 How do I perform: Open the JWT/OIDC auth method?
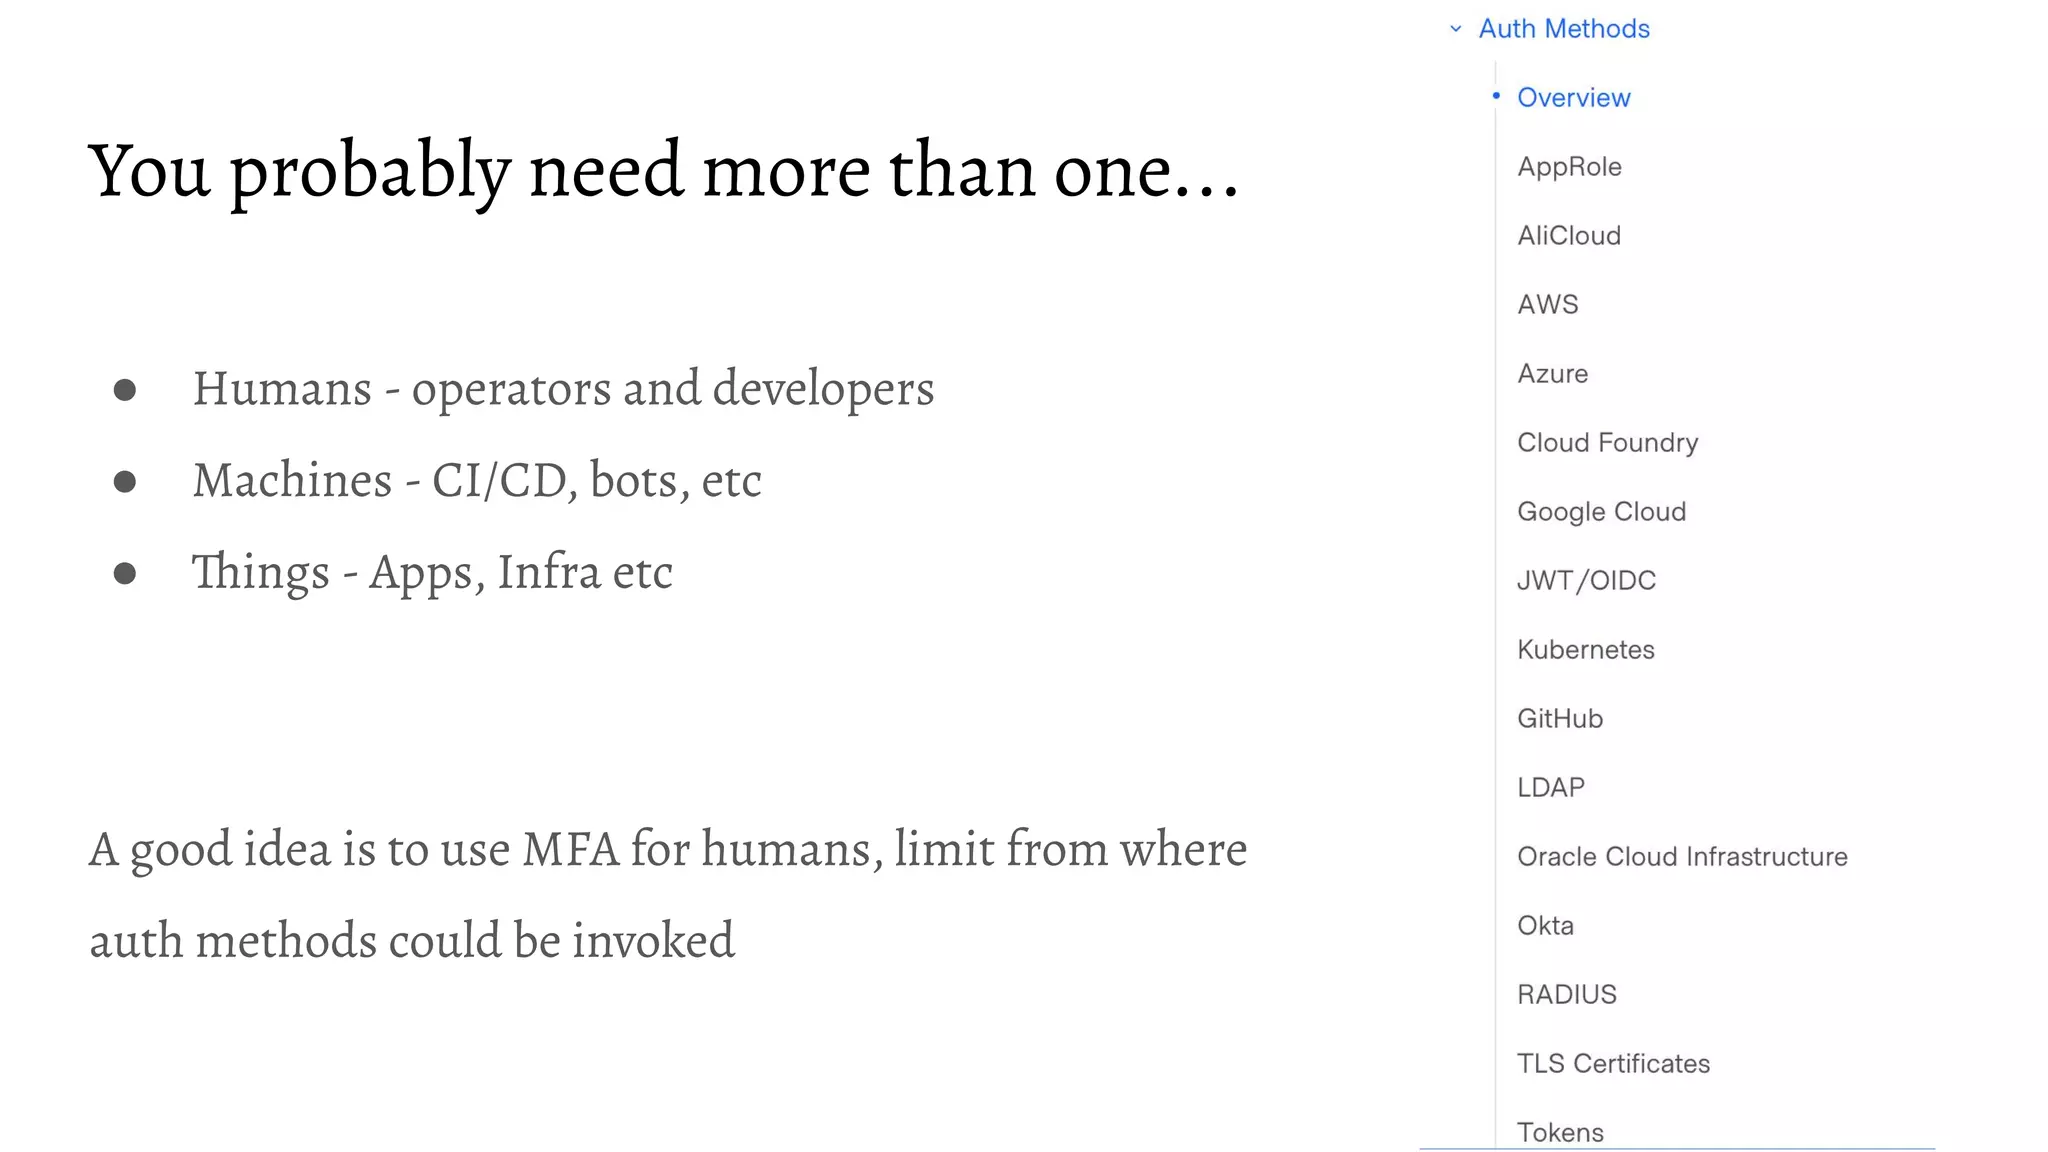click(1586, 581)
